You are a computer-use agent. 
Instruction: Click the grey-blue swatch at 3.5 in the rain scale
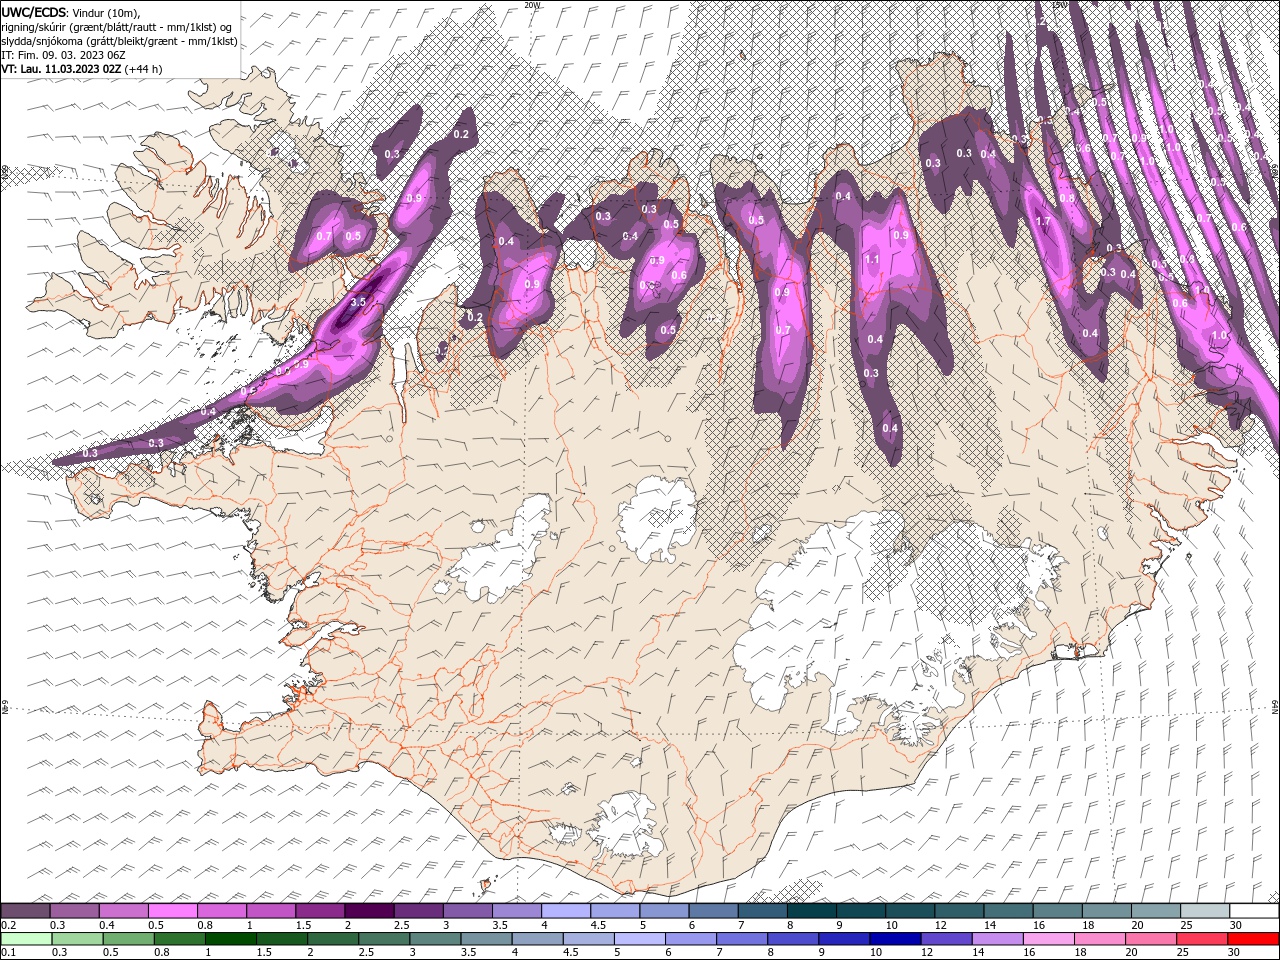click(x=487, y=939)
